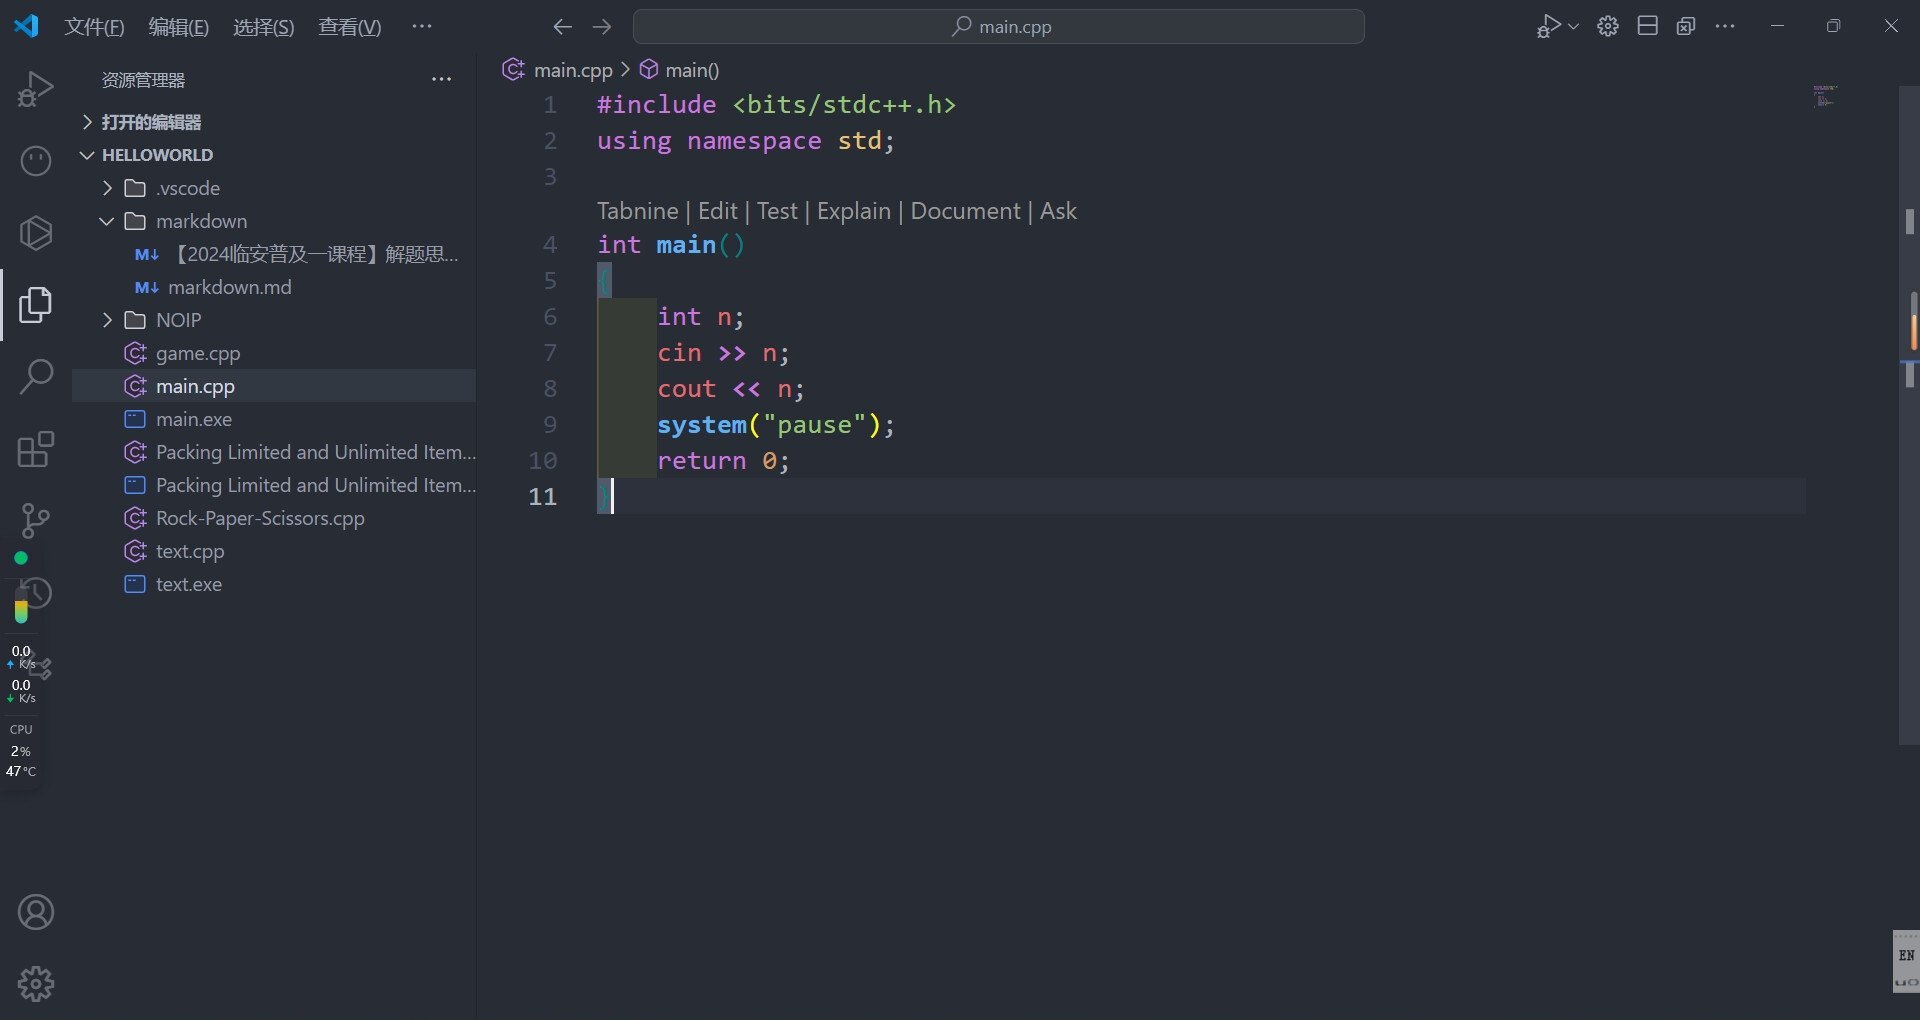This screenshot has height=1020, width=1920.
Task: Open the 查看(V) menu
Action: tap(349, 27)
